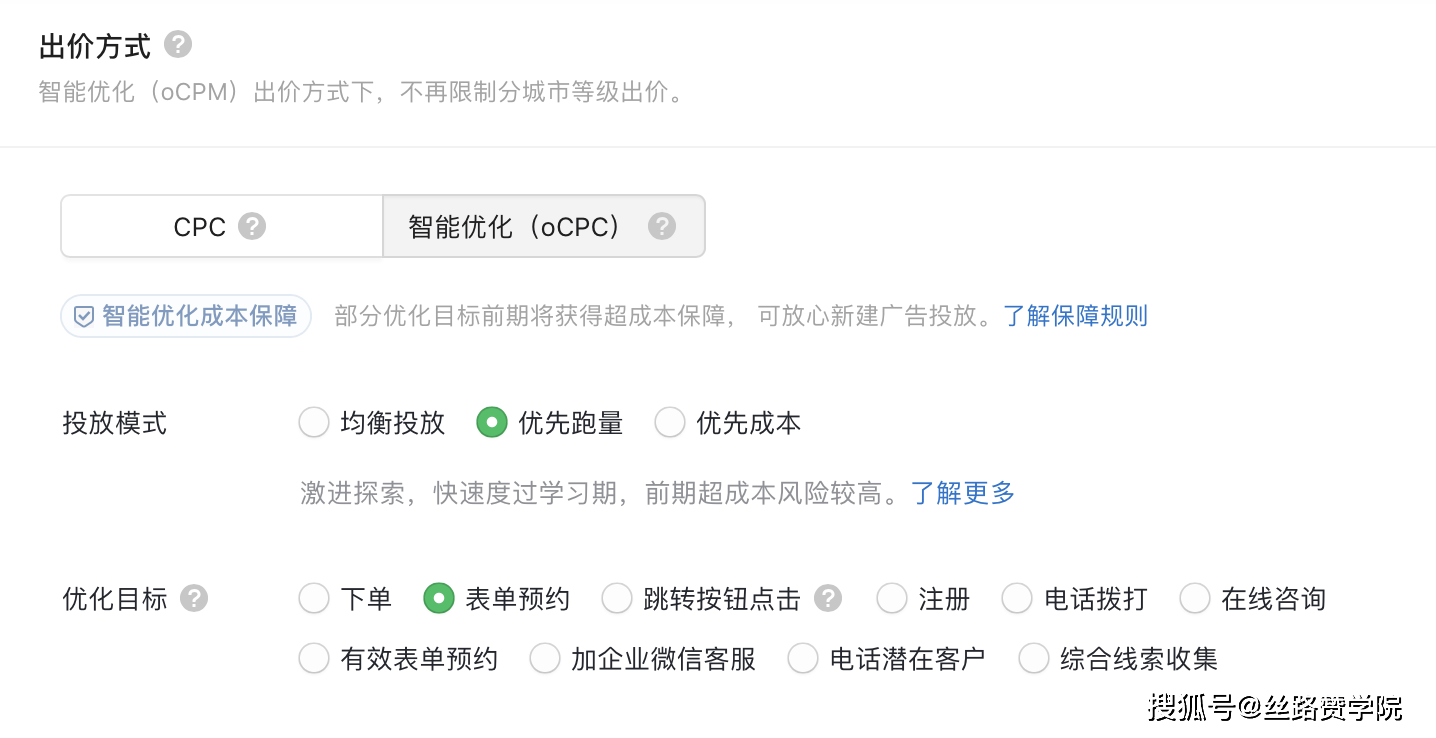
Task: Click help icon beside 智能优化（oCPC）tab
Action: (661, 226)
